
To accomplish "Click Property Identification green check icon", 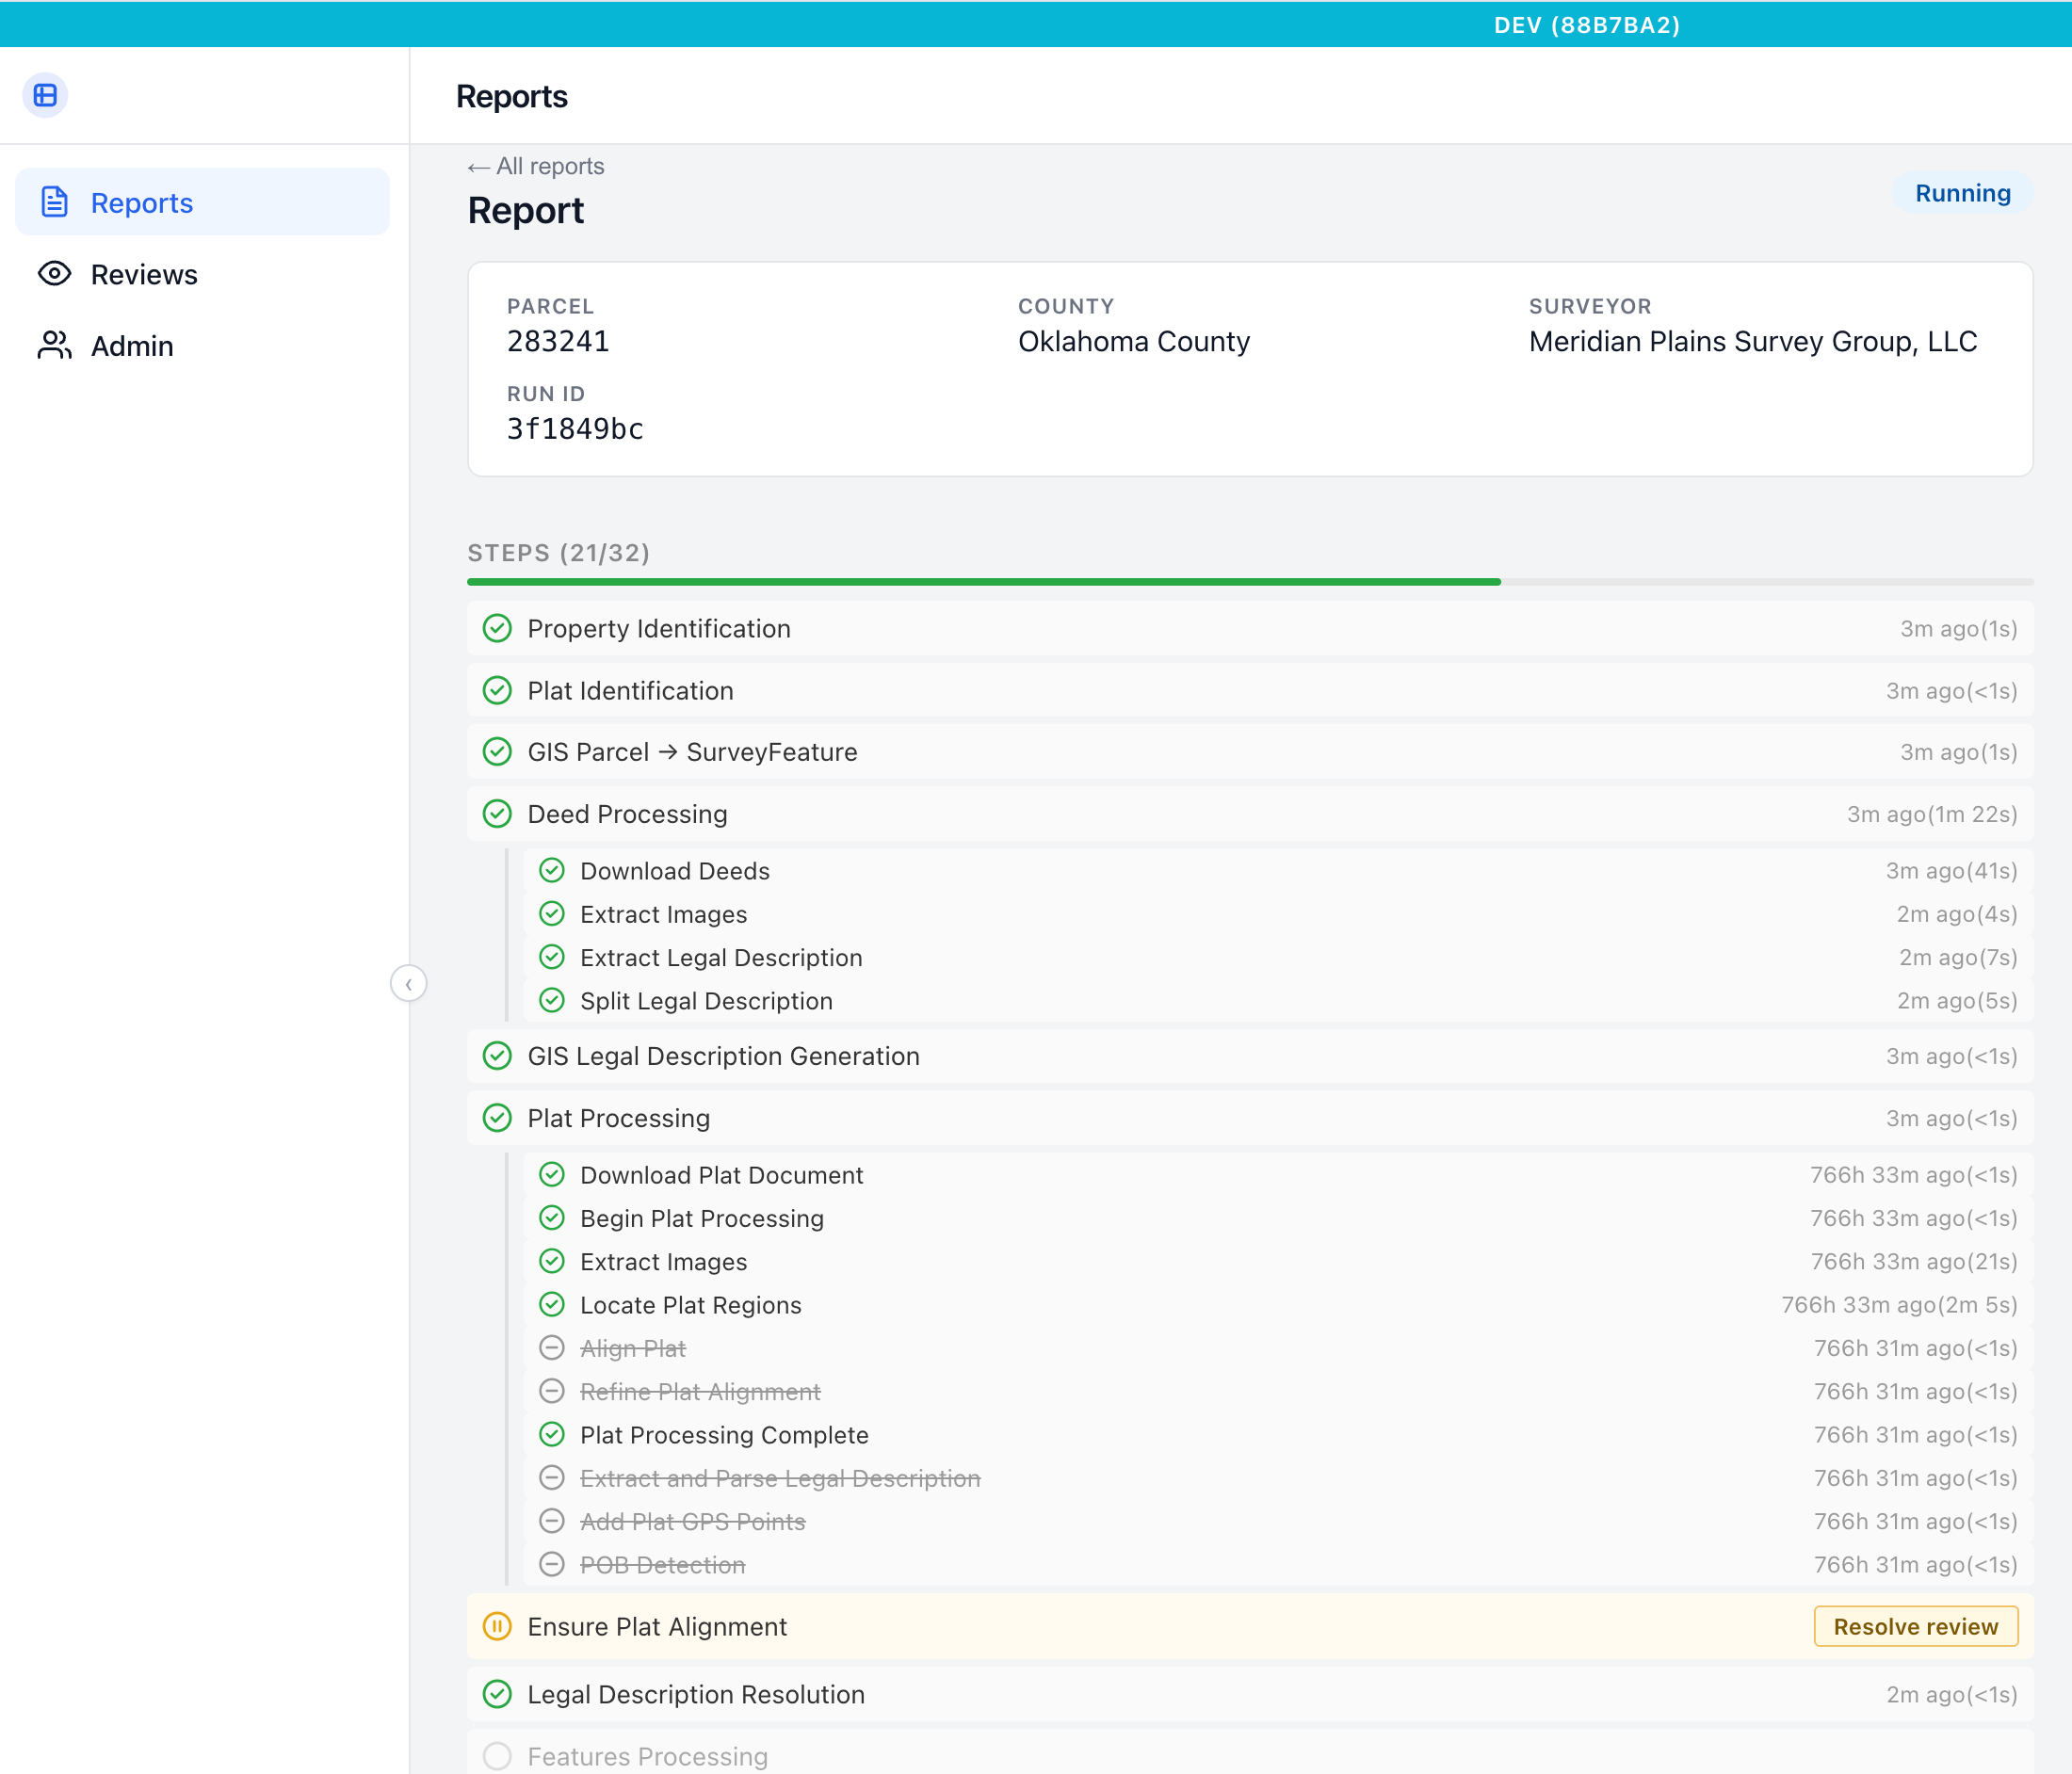I will pos(497,629).
